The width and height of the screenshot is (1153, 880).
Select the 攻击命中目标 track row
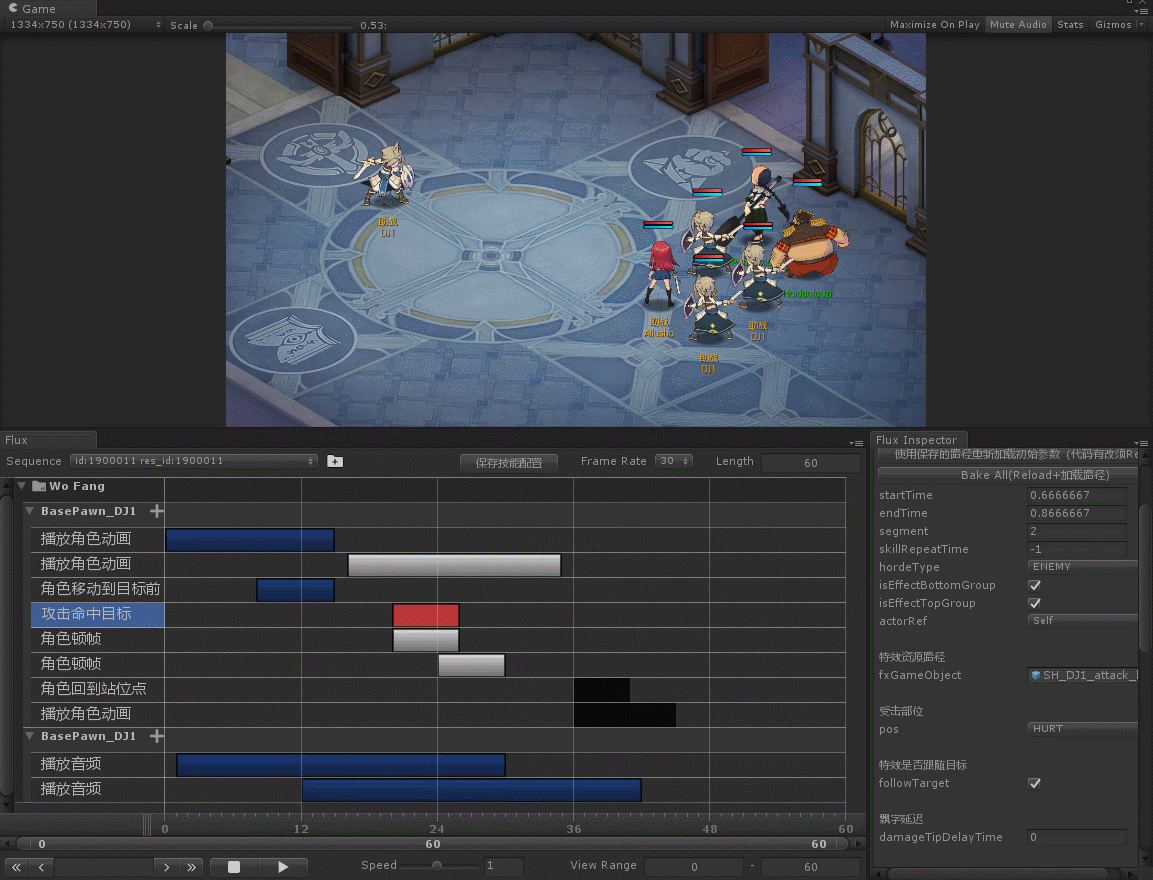(438, 615)
